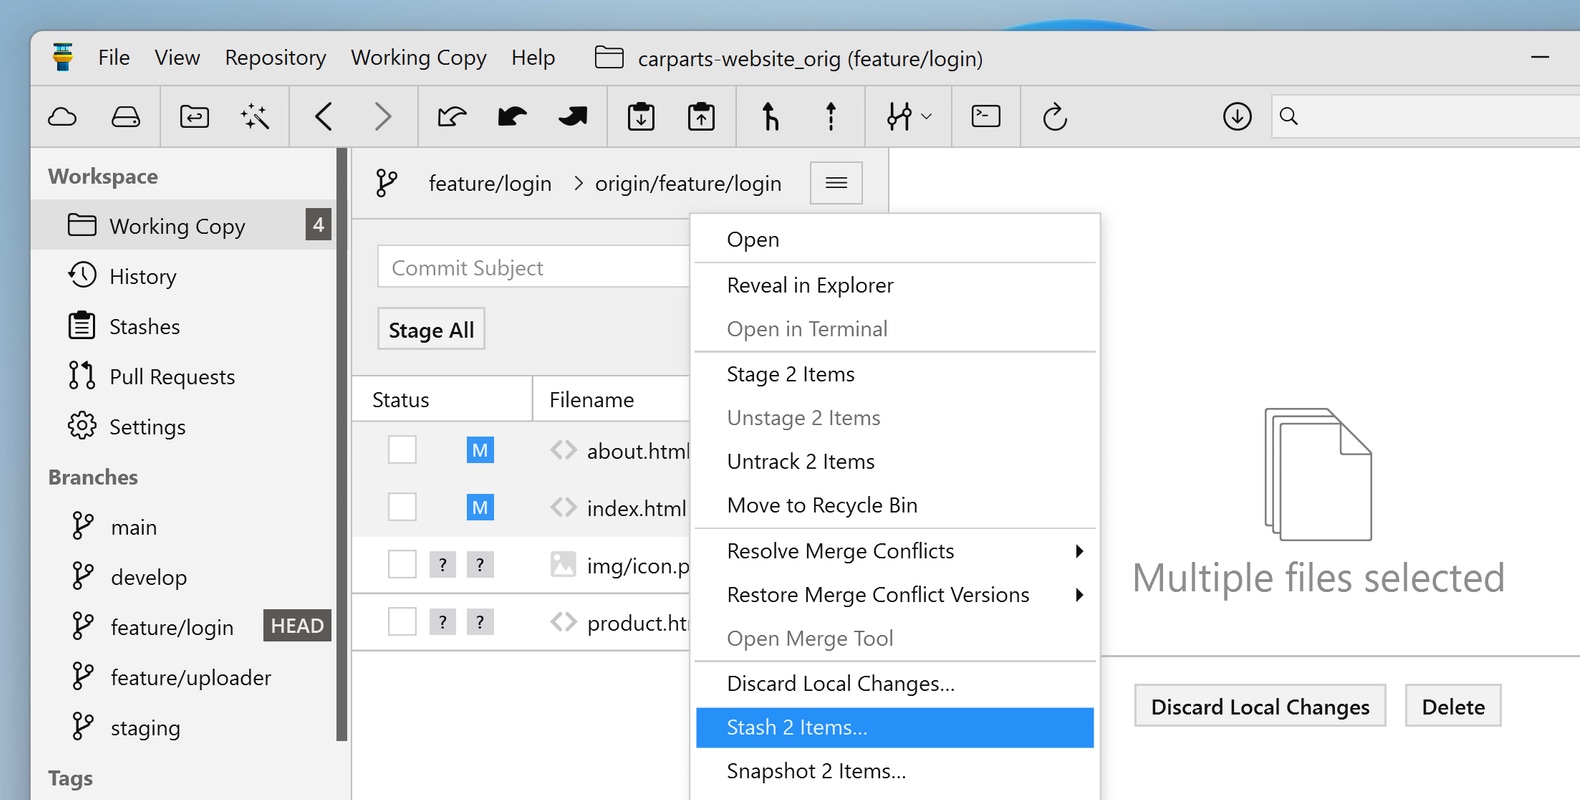Navigate back with the left arrow
1580x800 pixels.
tap(323, 117)
